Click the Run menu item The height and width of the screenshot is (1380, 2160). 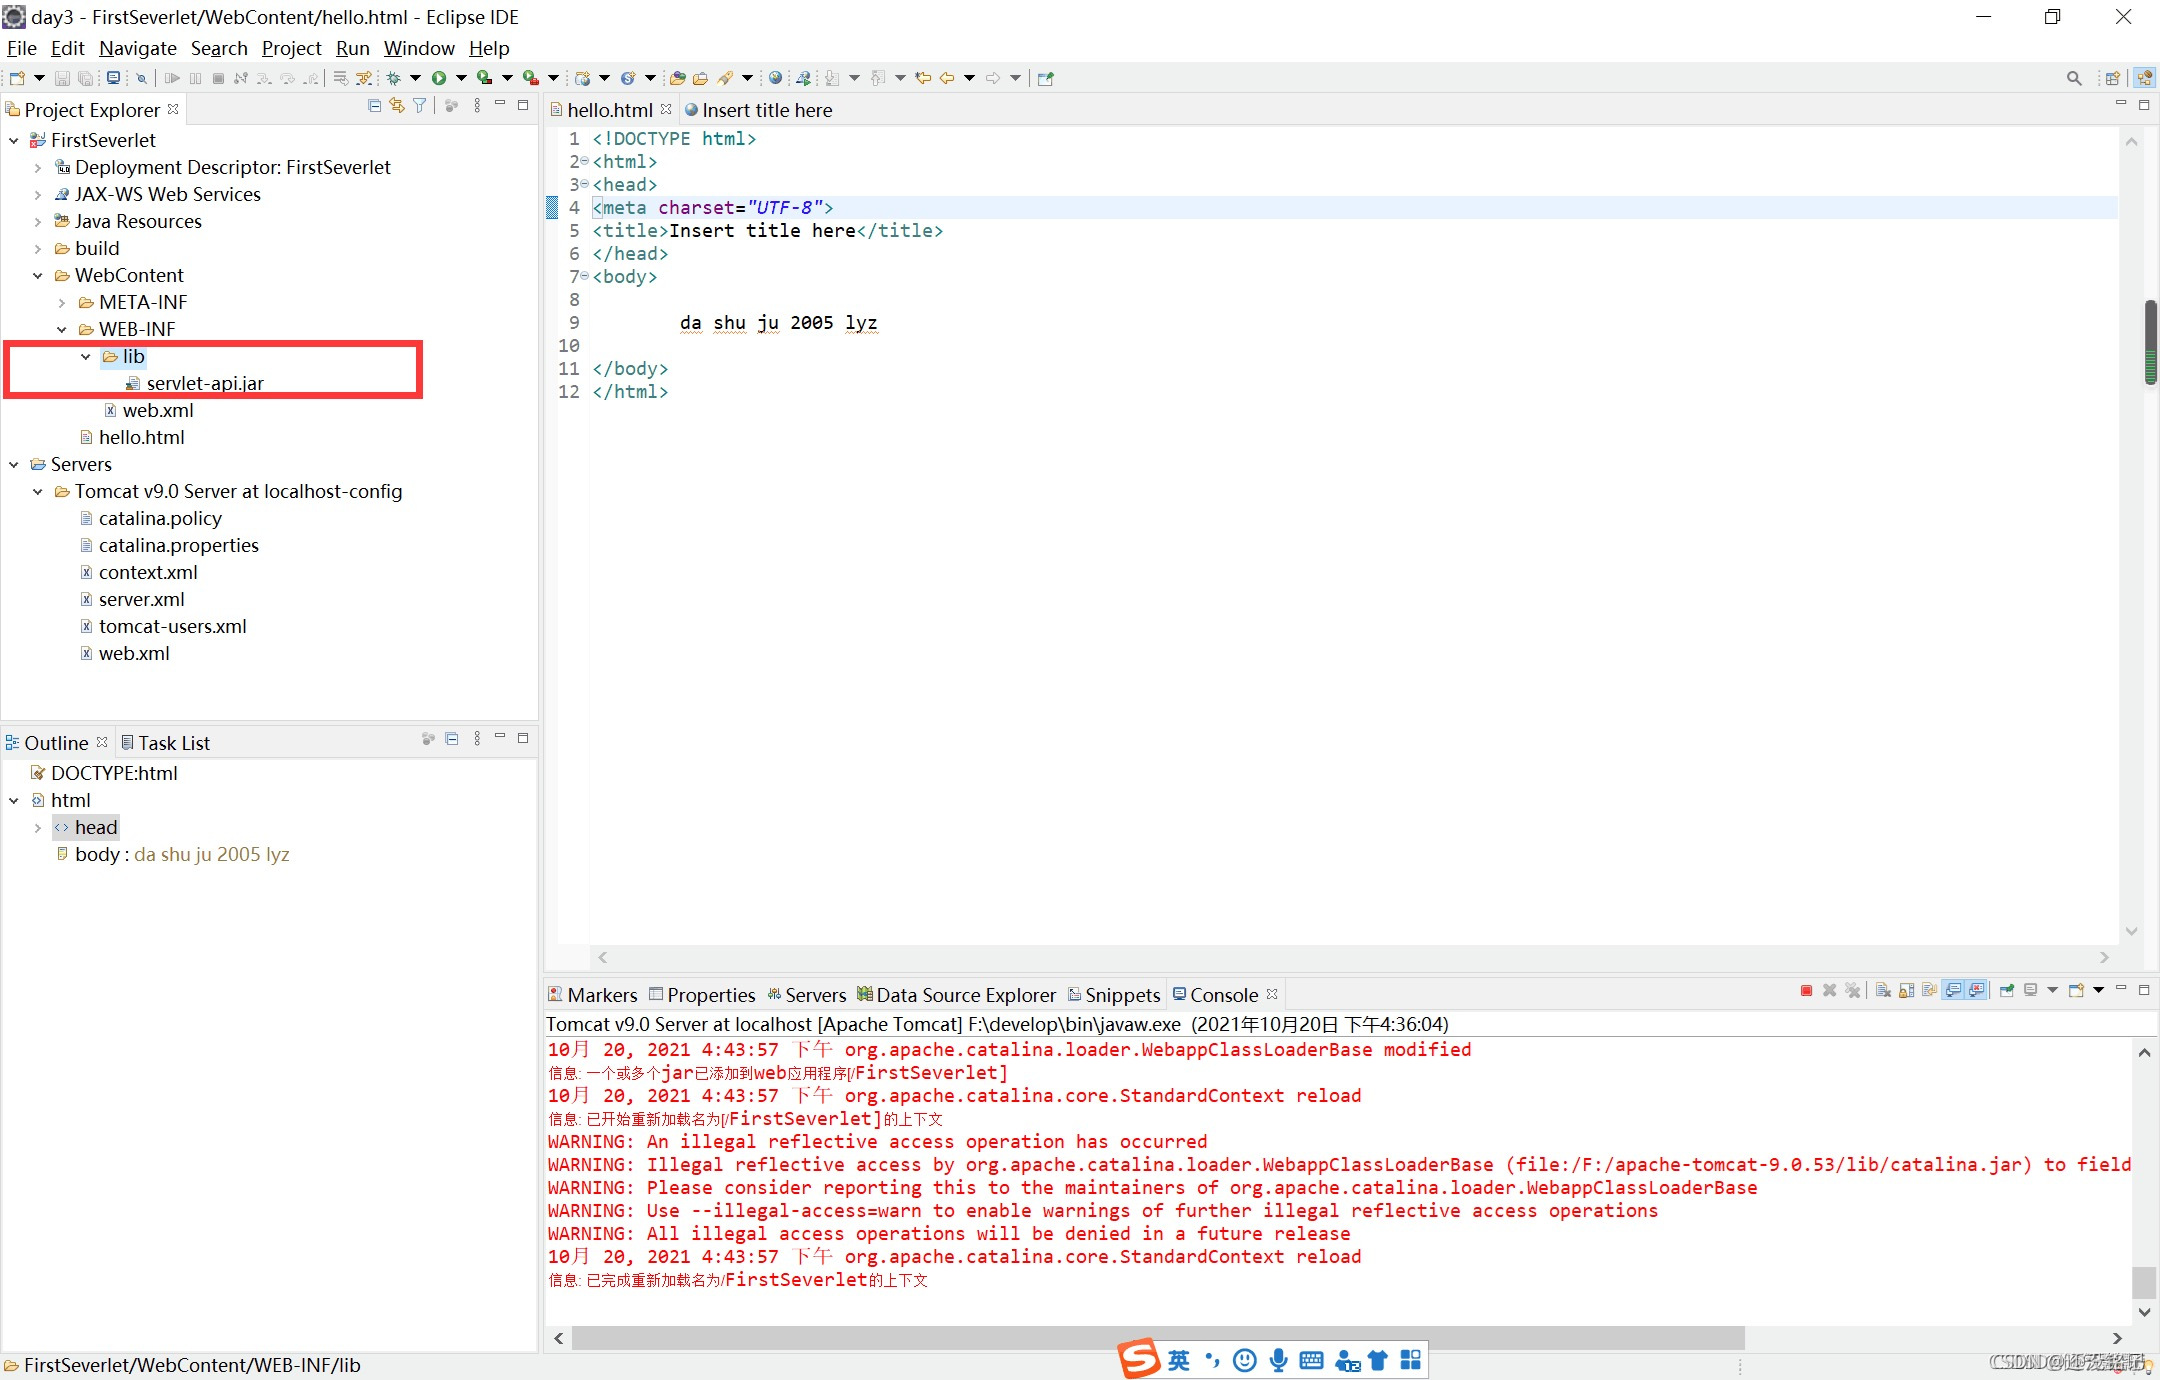tap(353, 47)
